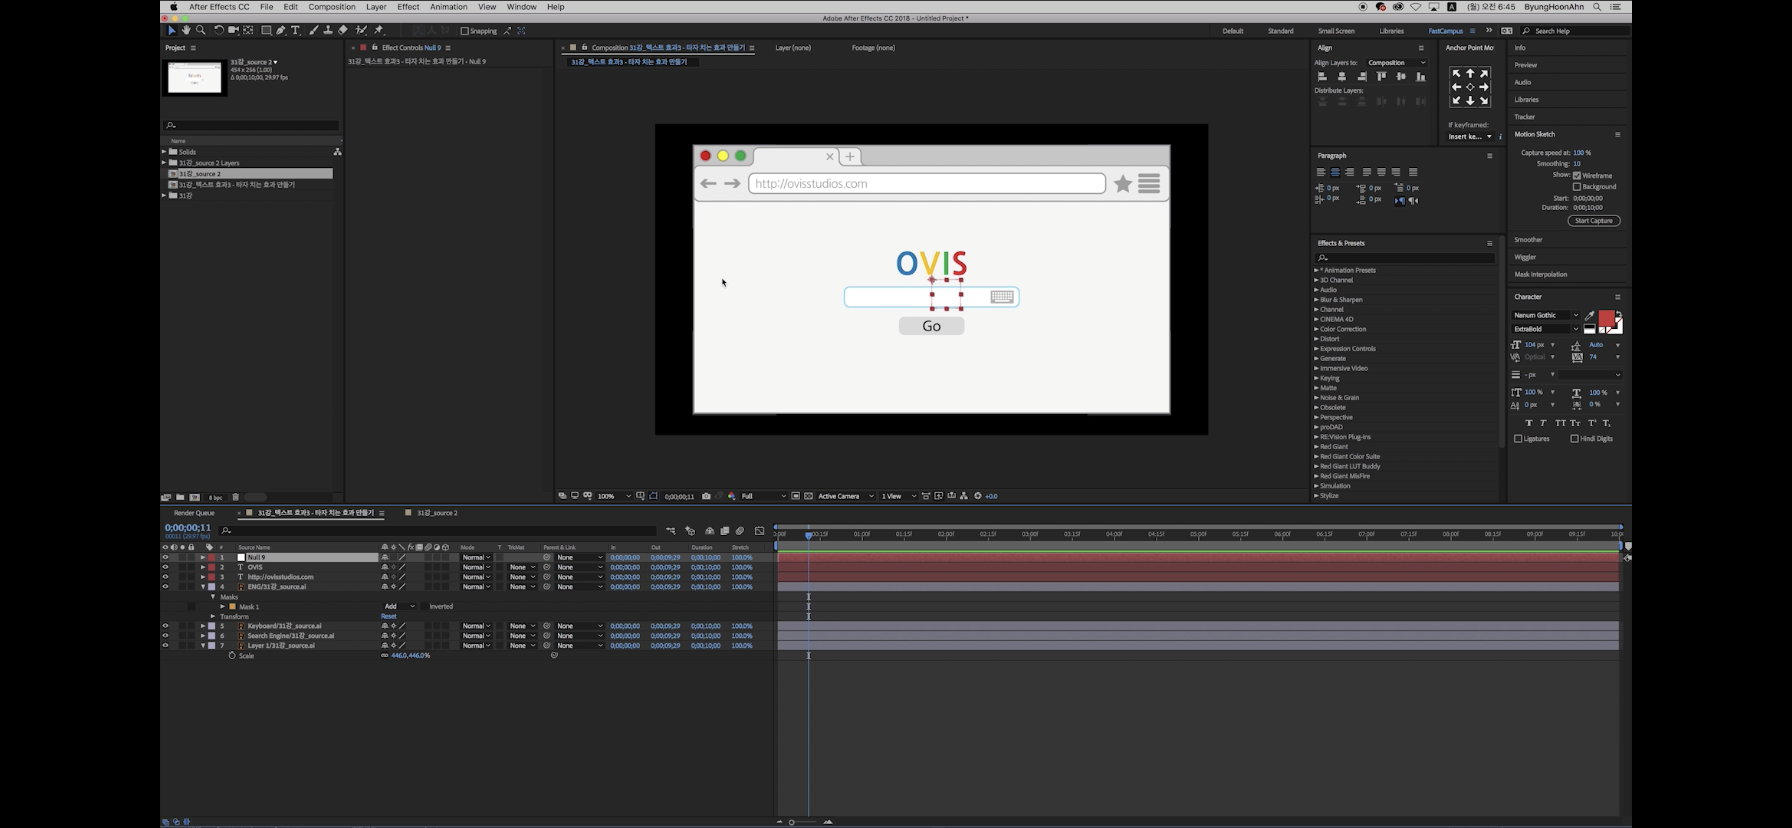The width and height of the screenshot is (1792, 828).
Task: Open Align Layers to Composition dropdown
Action: pyautogui.click(x=1396, y=62)
